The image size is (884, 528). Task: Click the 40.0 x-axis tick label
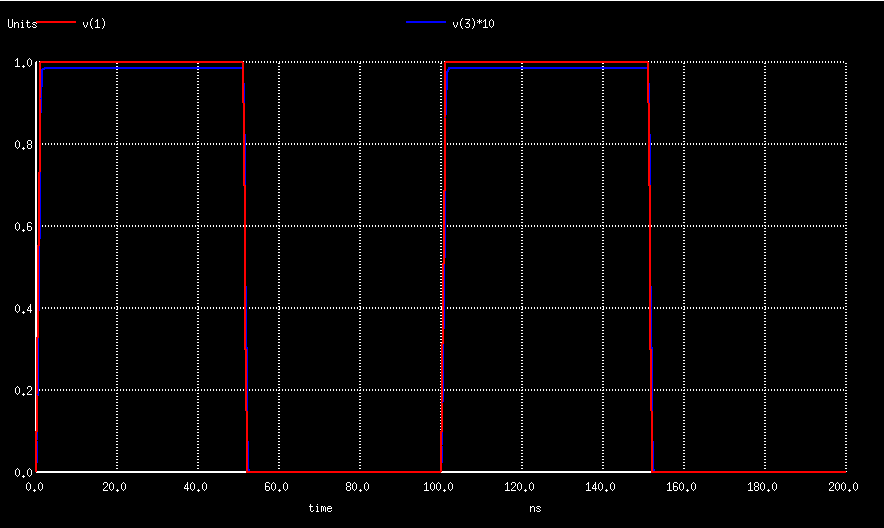point(196,487)
